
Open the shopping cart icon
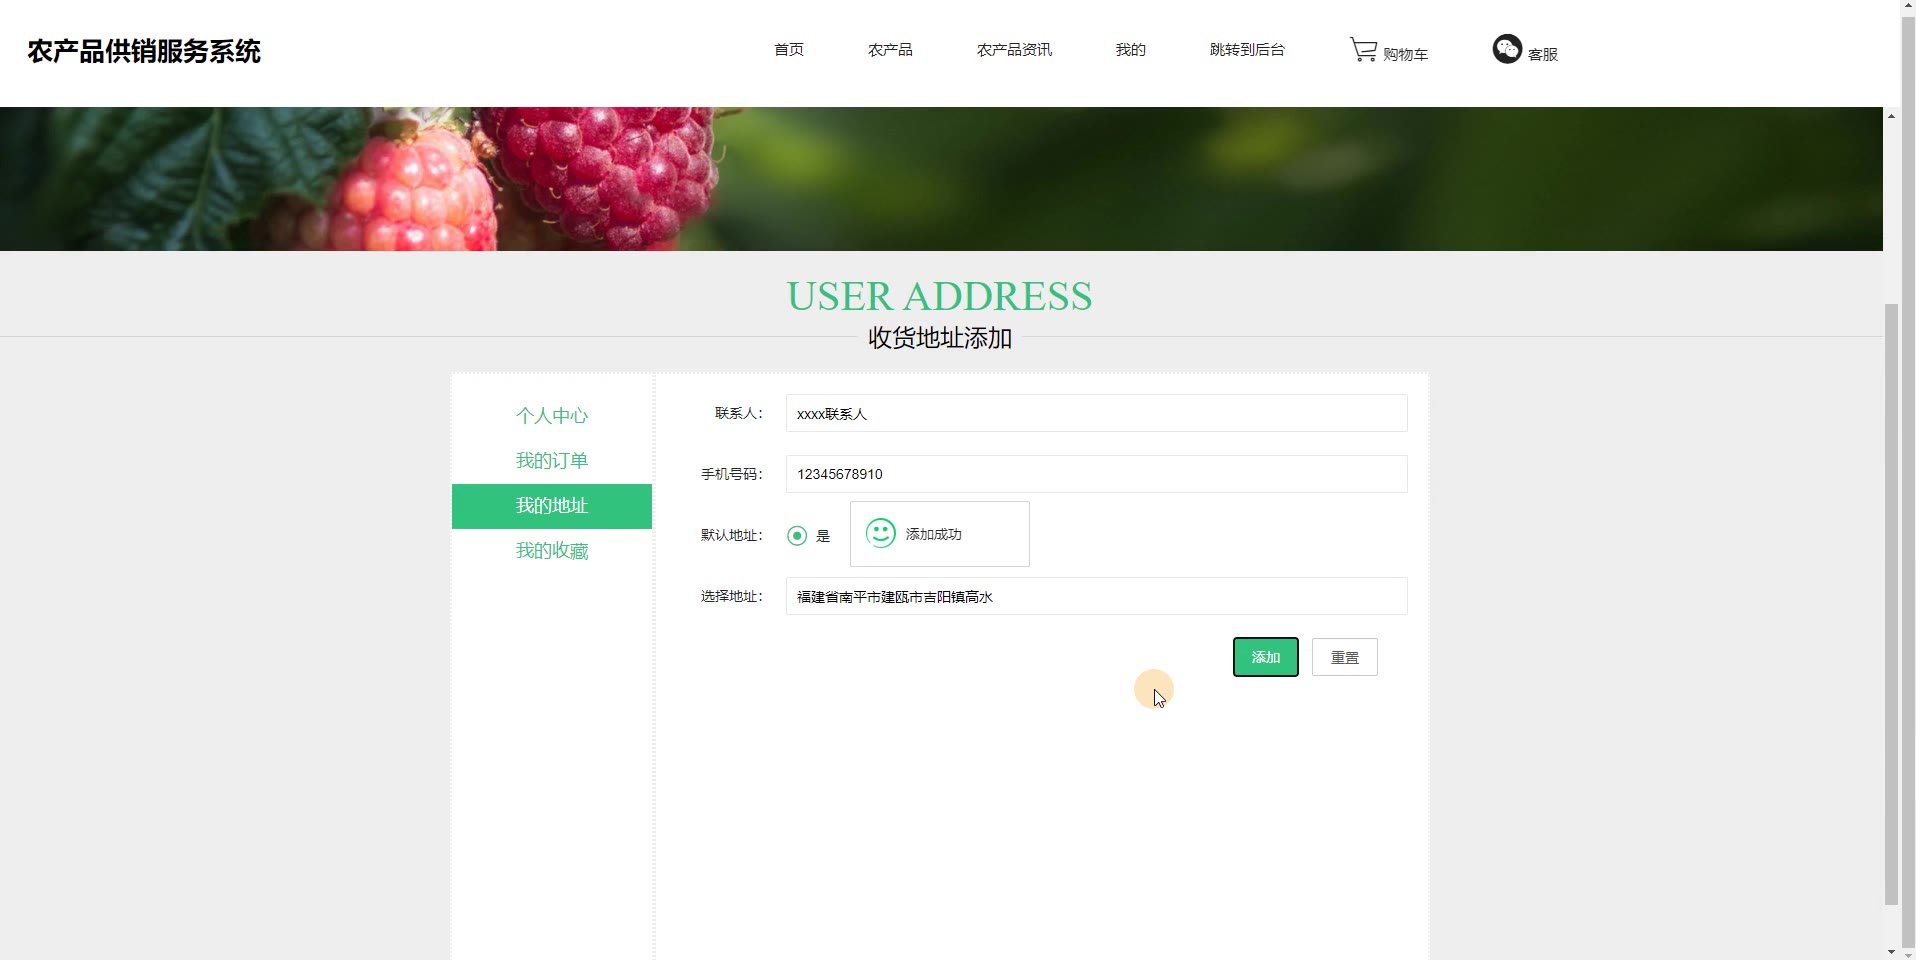tap(1363, 49)
